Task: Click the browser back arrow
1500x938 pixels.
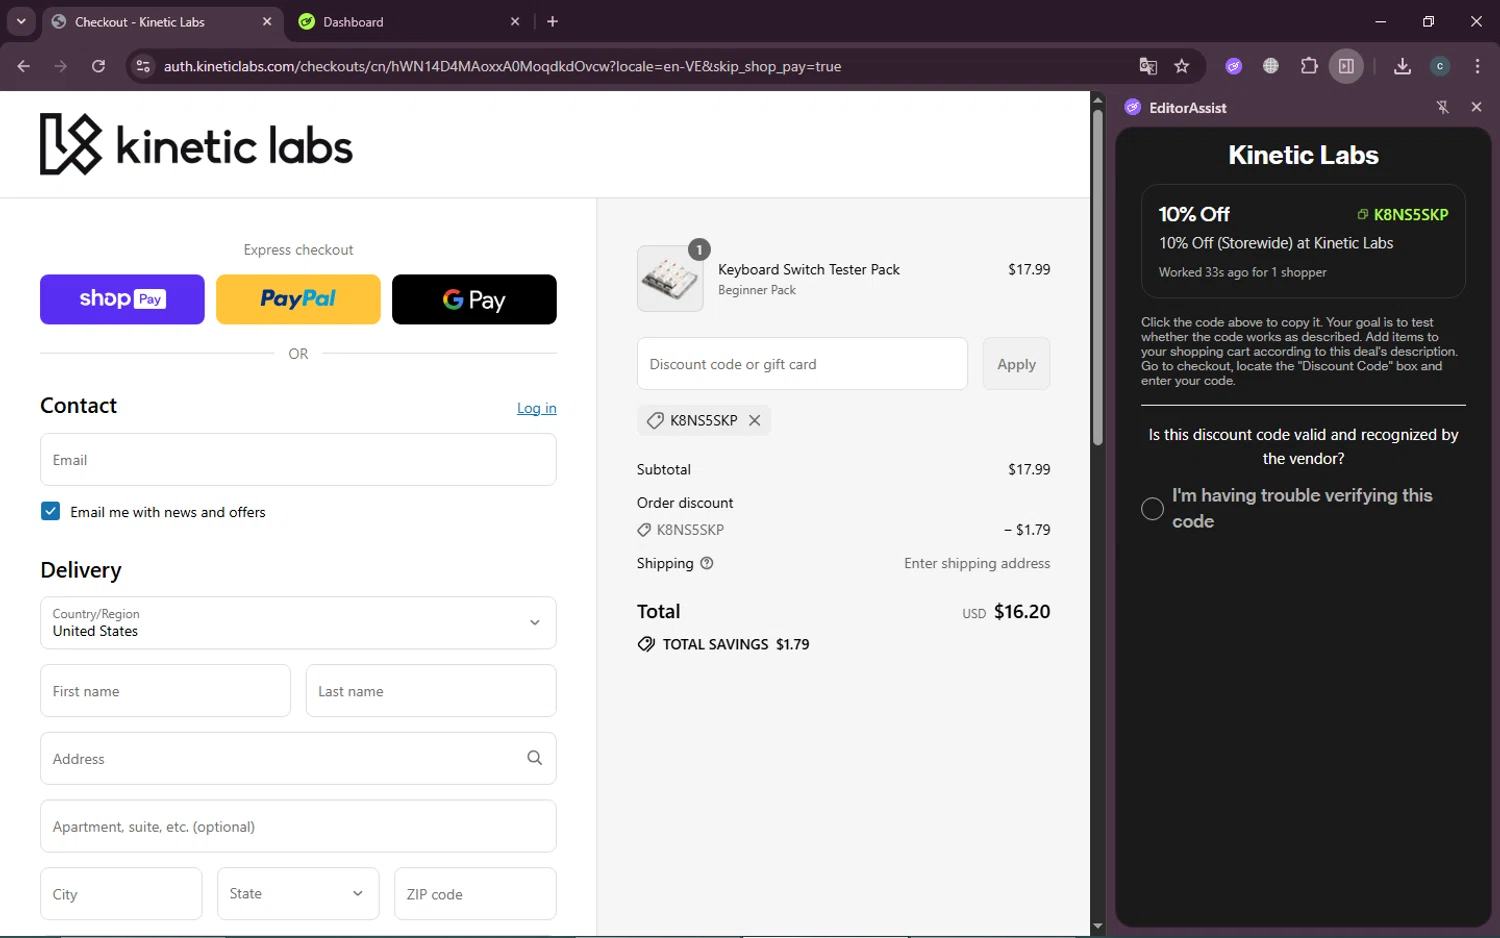Action: (x=24, y=66)
